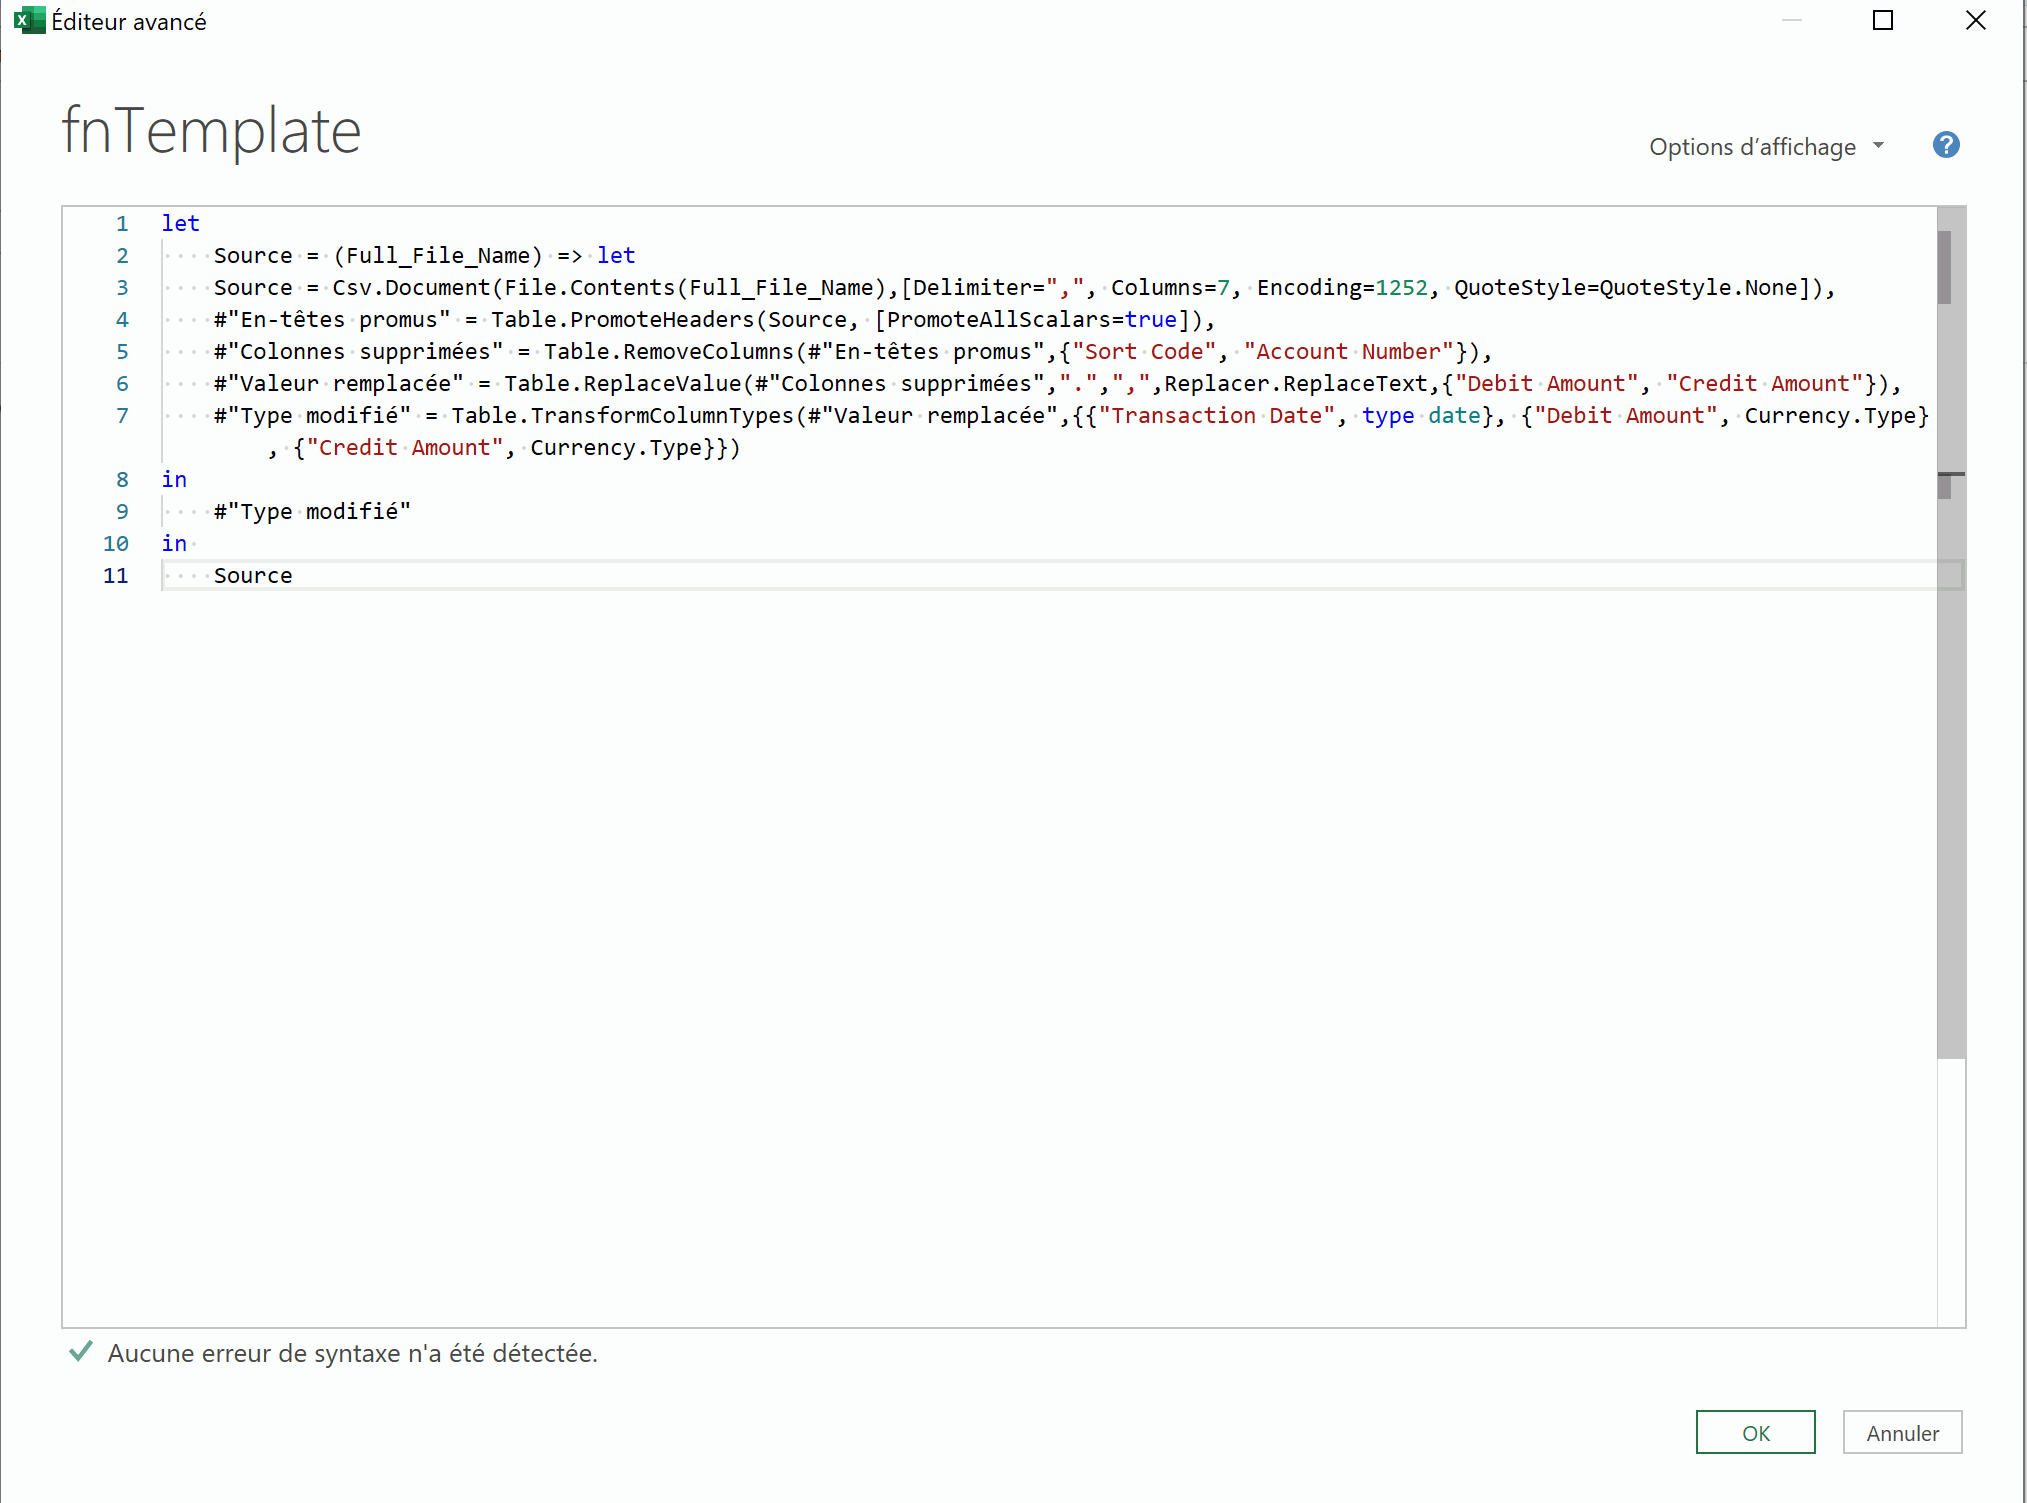The image size is (2027, 1503).
Task: Minimize the advanced editor window
Action: pos(1791,21)
